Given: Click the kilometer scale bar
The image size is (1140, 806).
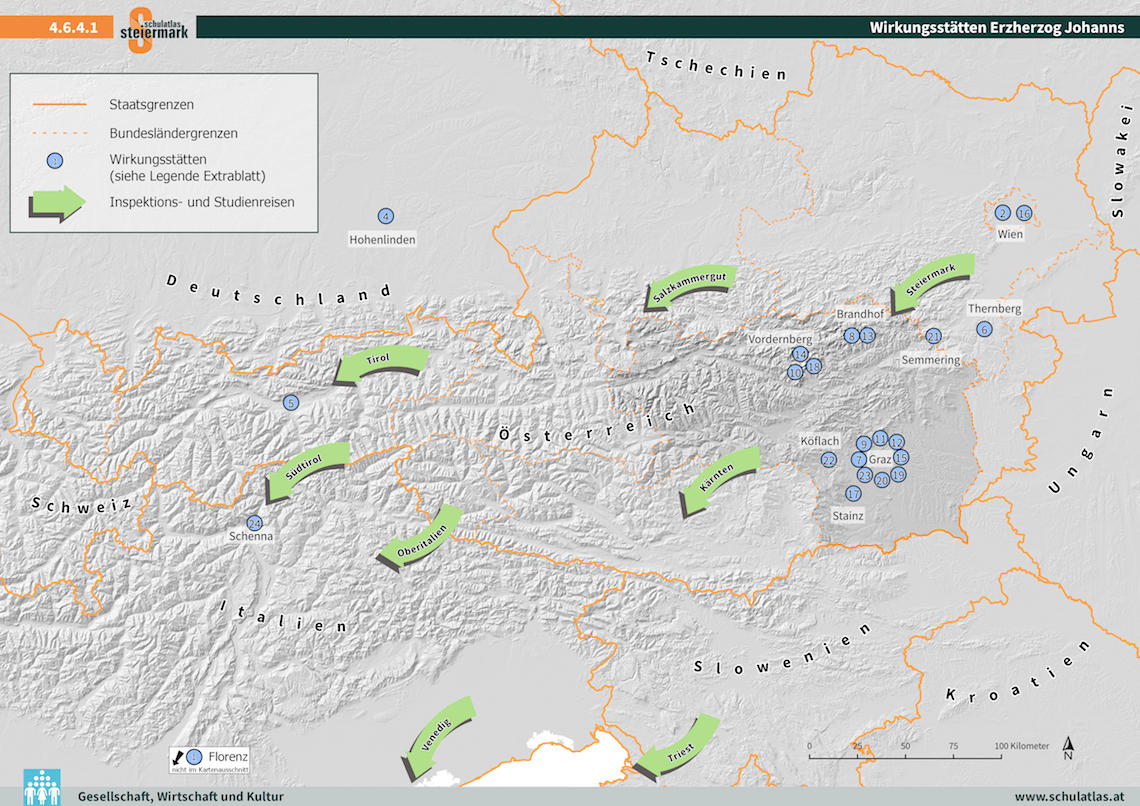Looking at the screenshot, I should (904, 751).
